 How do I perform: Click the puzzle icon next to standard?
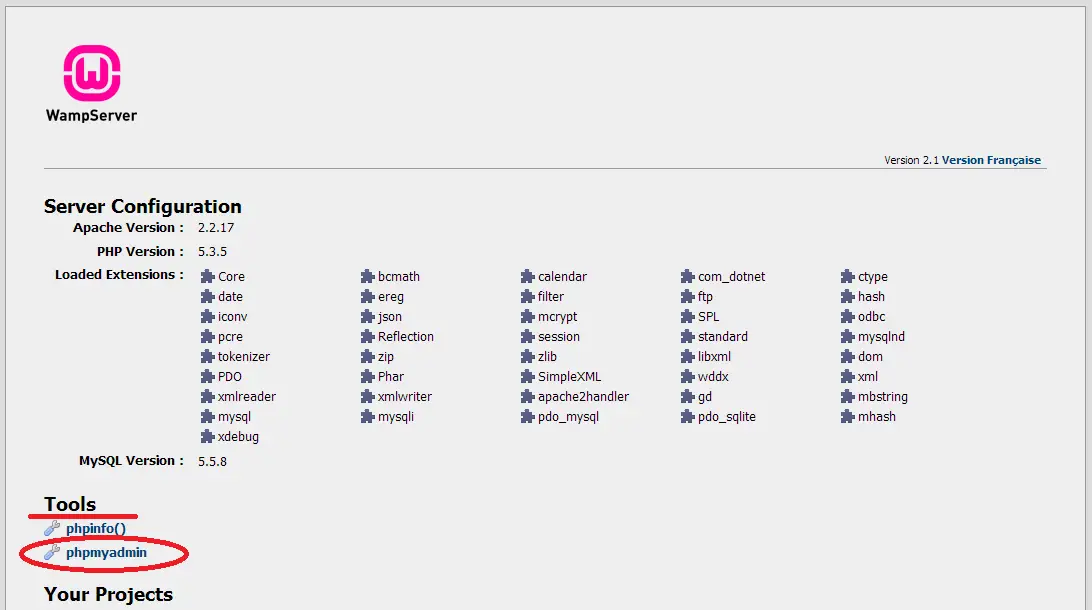coord(688,337)
